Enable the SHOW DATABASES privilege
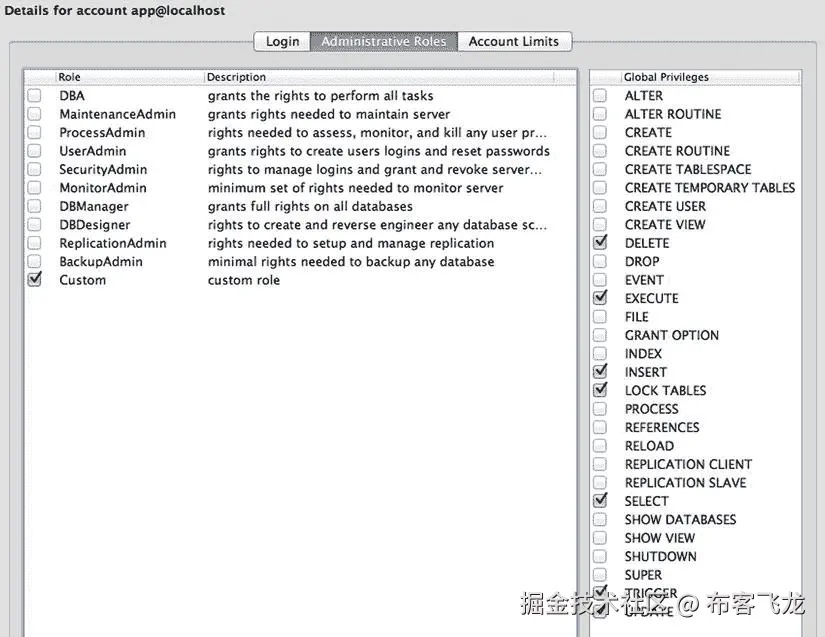Image resolution: width=825 pixels, height=637 pixels. click(600, 520)
